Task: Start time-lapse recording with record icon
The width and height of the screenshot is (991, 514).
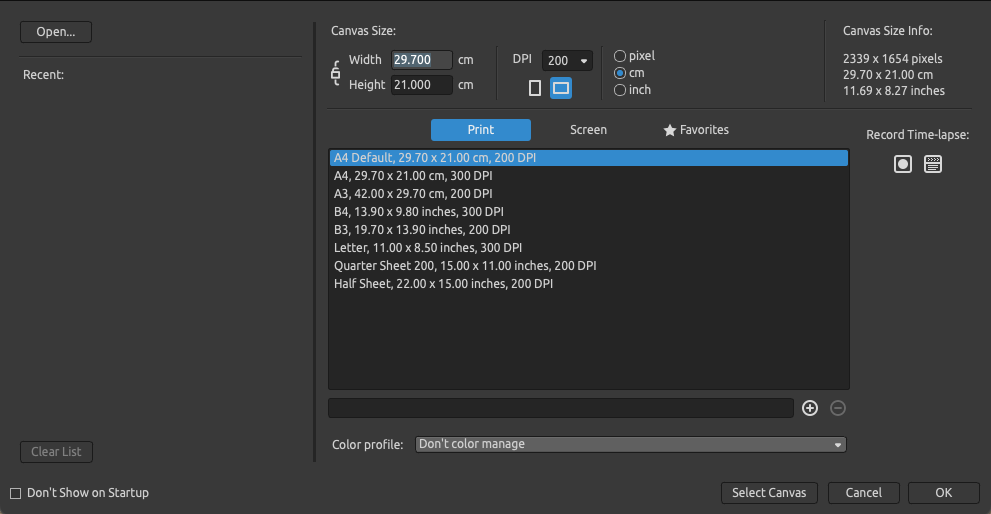Action: click(x=903, y=164)
